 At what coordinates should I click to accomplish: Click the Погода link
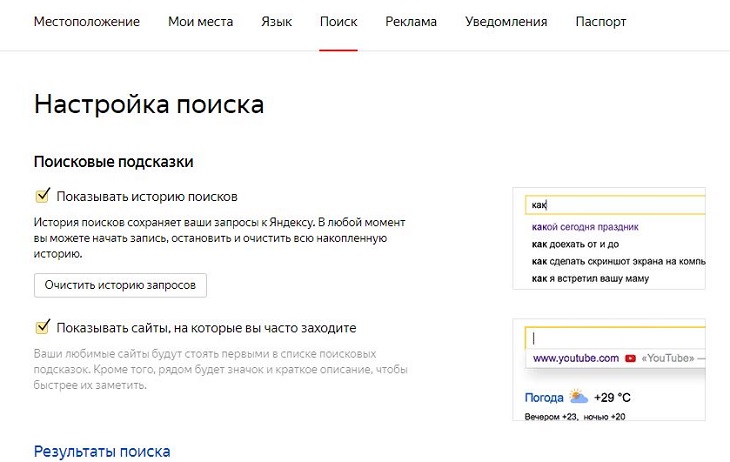[x=544, y=398]
